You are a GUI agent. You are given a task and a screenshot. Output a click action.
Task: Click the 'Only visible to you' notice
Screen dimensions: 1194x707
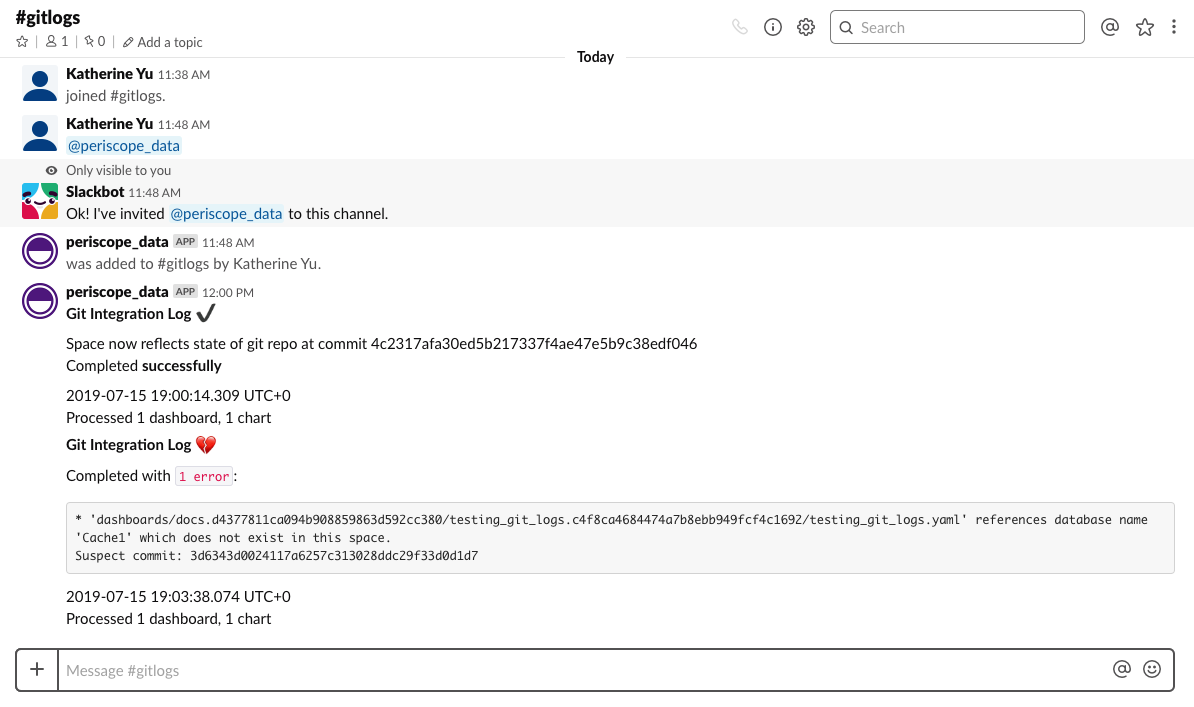click(x=118, y=171)
